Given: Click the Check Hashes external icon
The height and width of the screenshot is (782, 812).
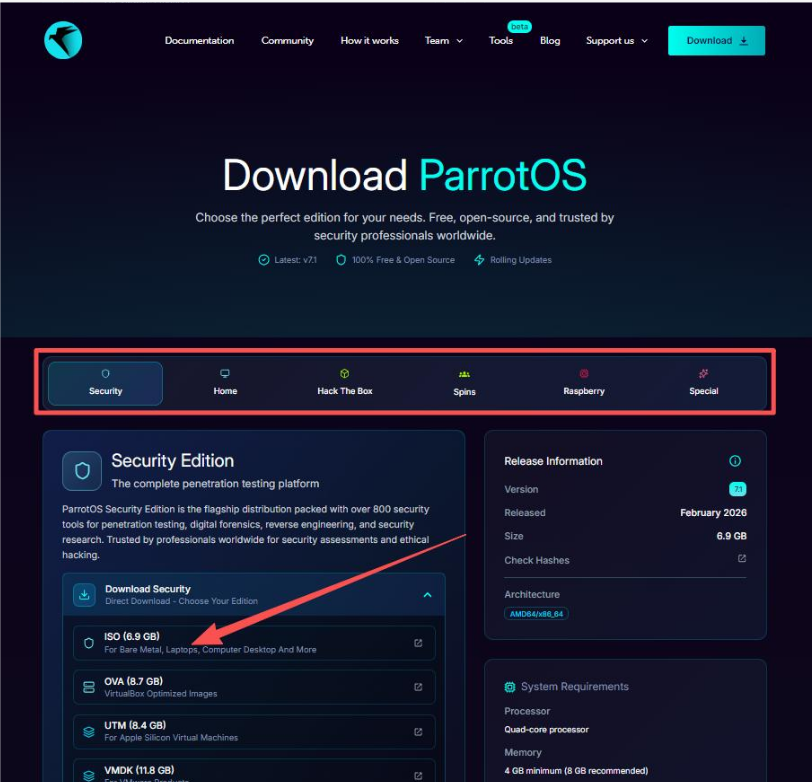Looking at the screenshot, I should click(x=742, y=558).
